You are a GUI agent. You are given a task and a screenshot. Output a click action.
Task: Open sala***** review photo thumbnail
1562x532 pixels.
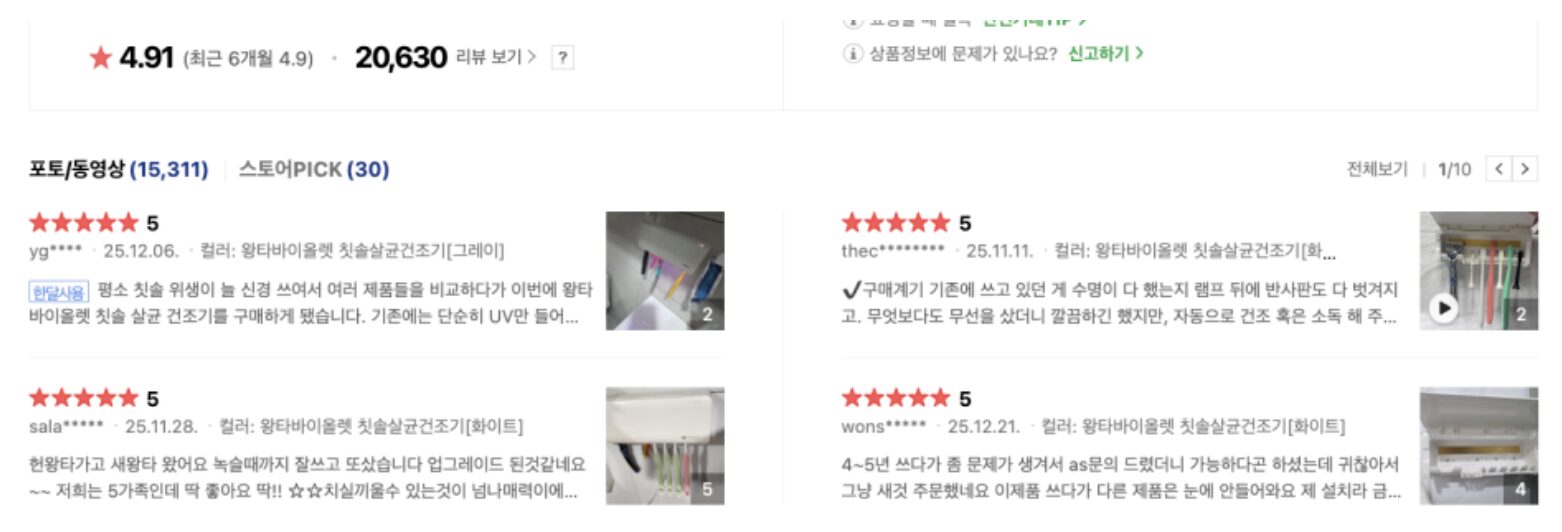[665, 446]
